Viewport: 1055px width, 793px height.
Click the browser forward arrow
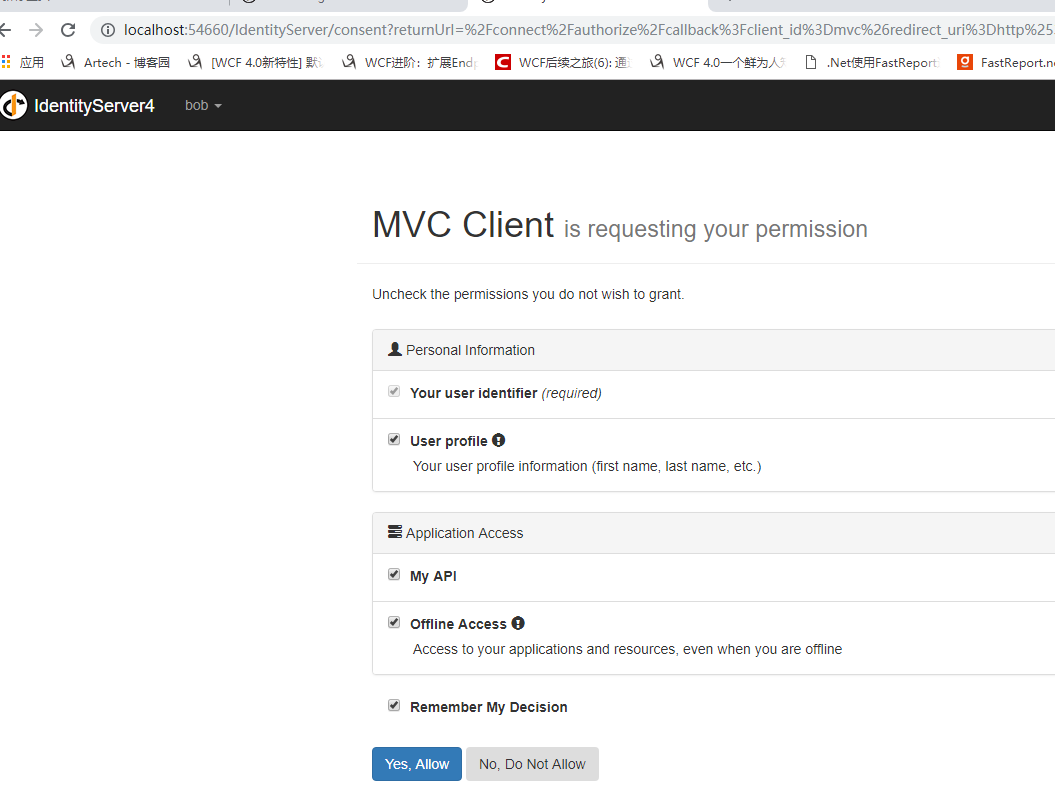click(36, 30)
